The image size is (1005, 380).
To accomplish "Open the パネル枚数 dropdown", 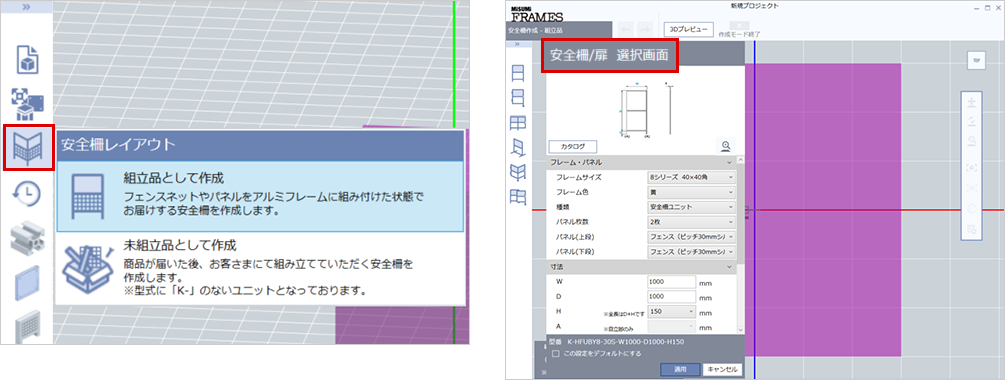I will click(691, 222).
